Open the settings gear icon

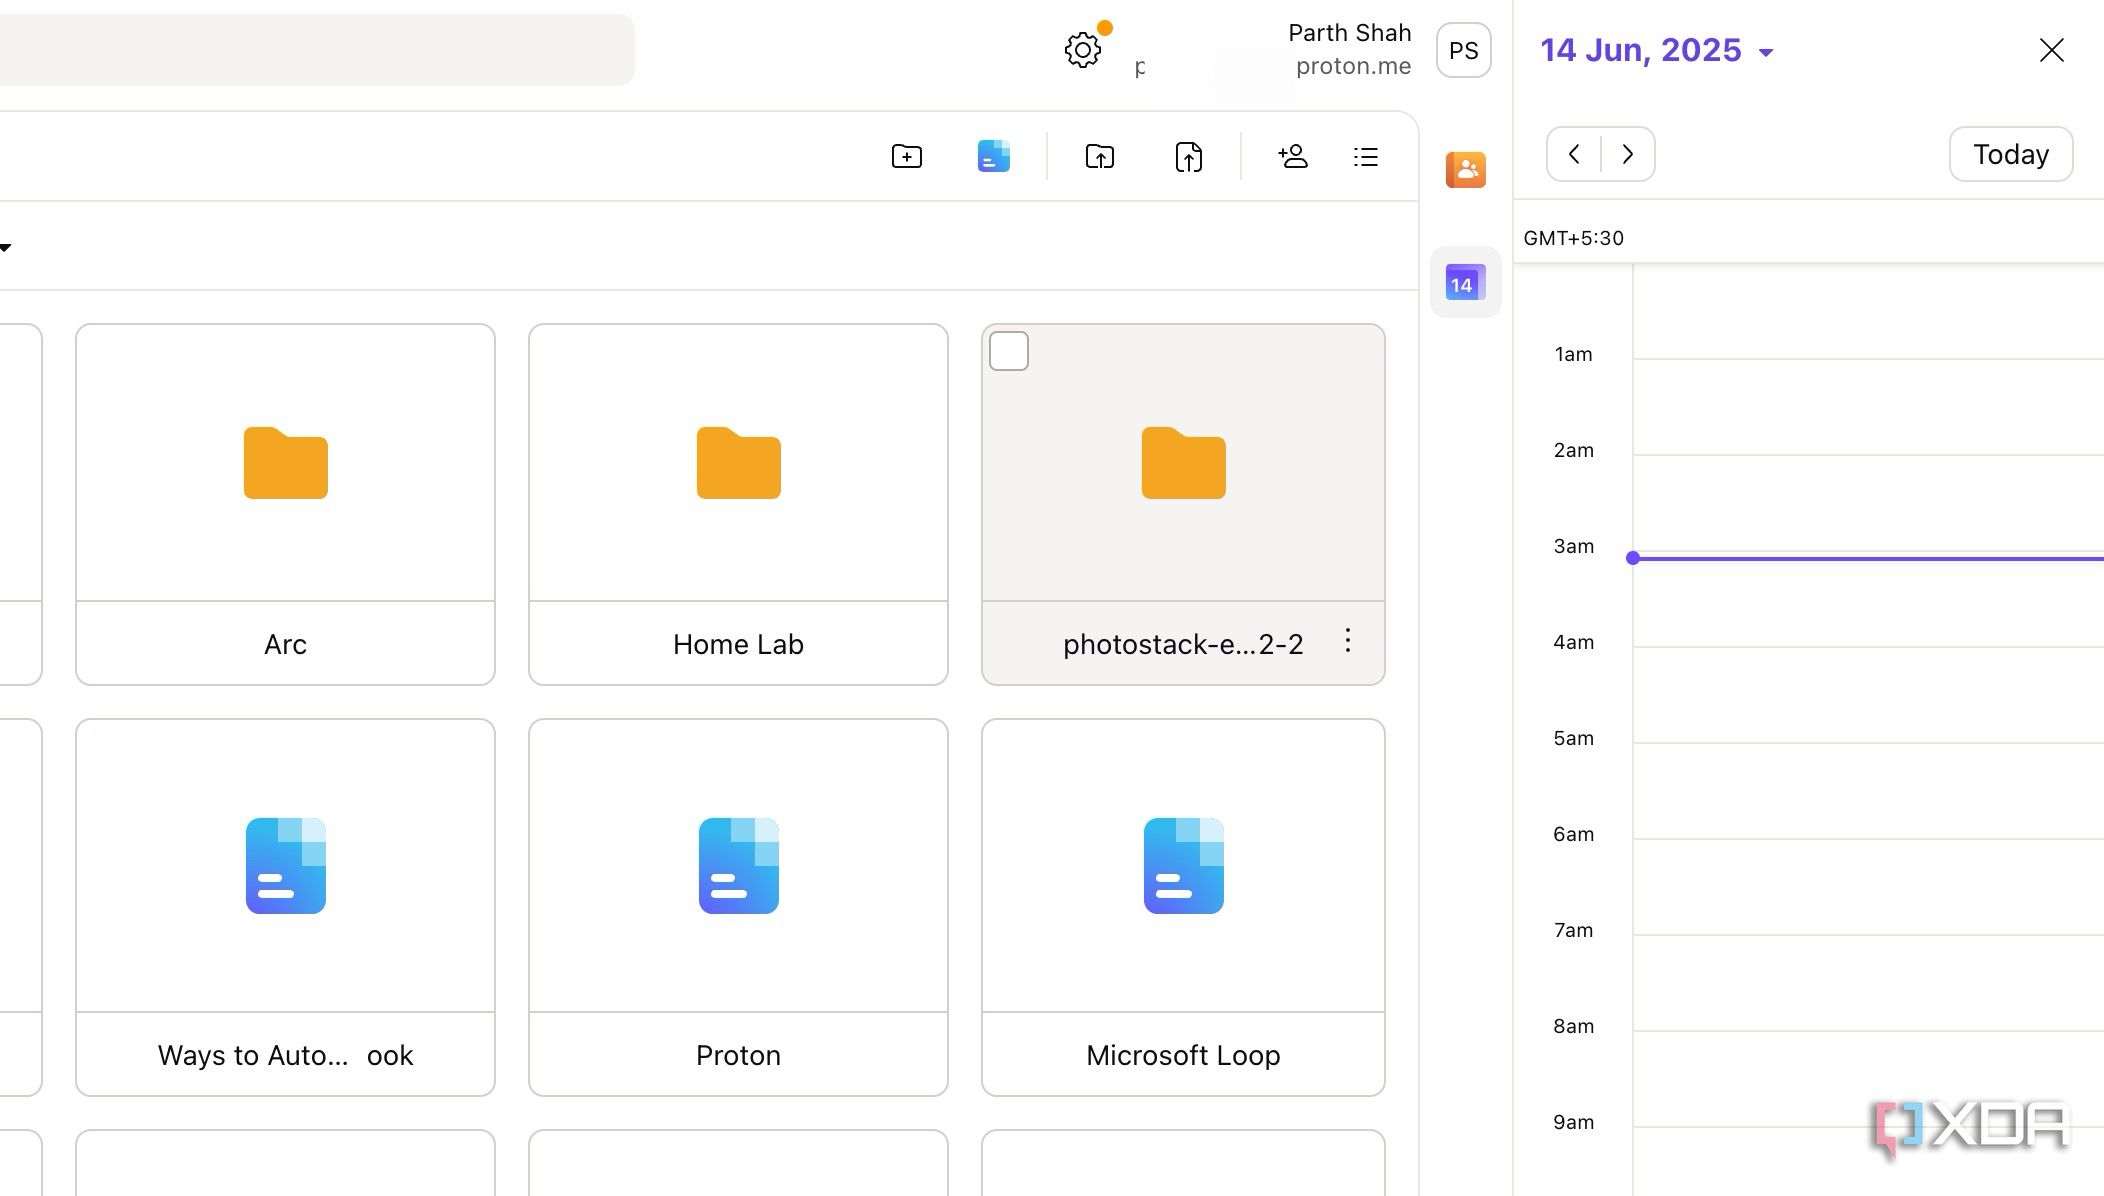click(1082, 50)
